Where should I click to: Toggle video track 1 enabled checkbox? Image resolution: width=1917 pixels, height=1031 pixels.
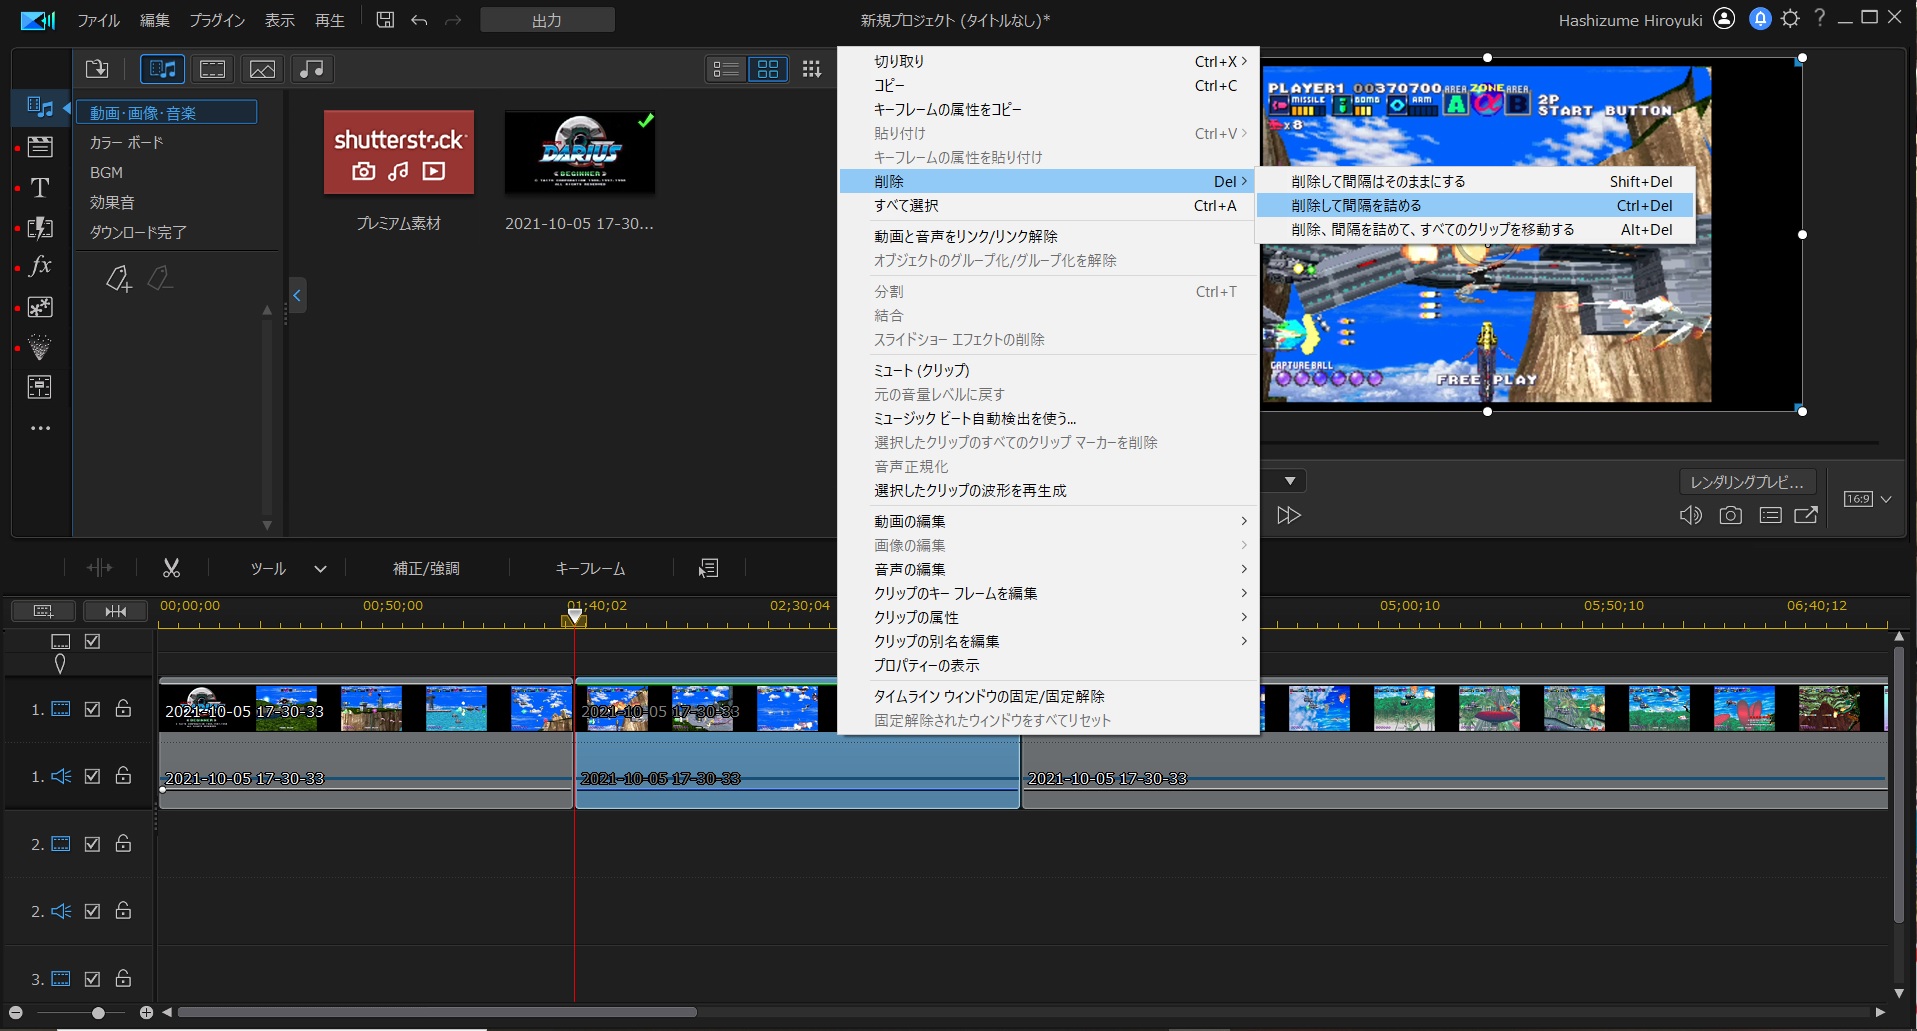coord(92,709)
